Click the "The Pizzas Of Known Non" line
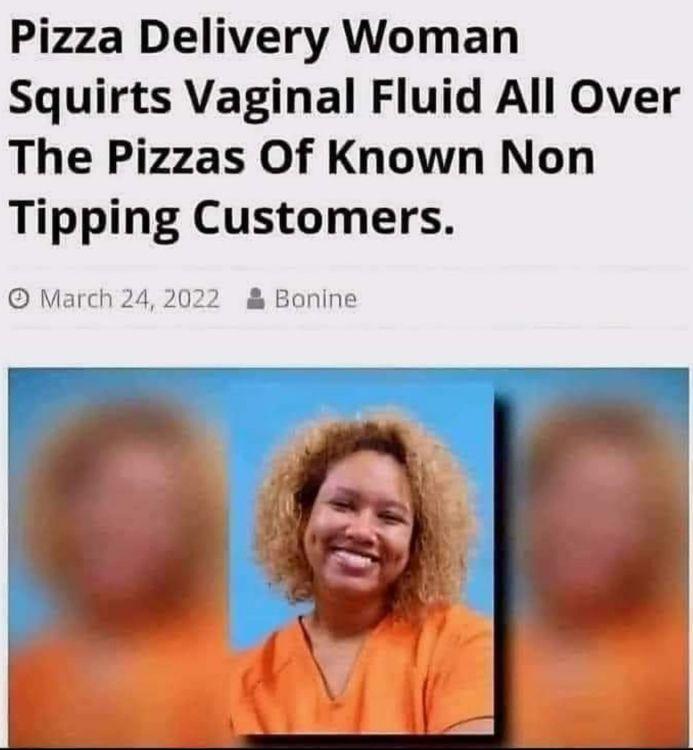 [x=302, y=157]
